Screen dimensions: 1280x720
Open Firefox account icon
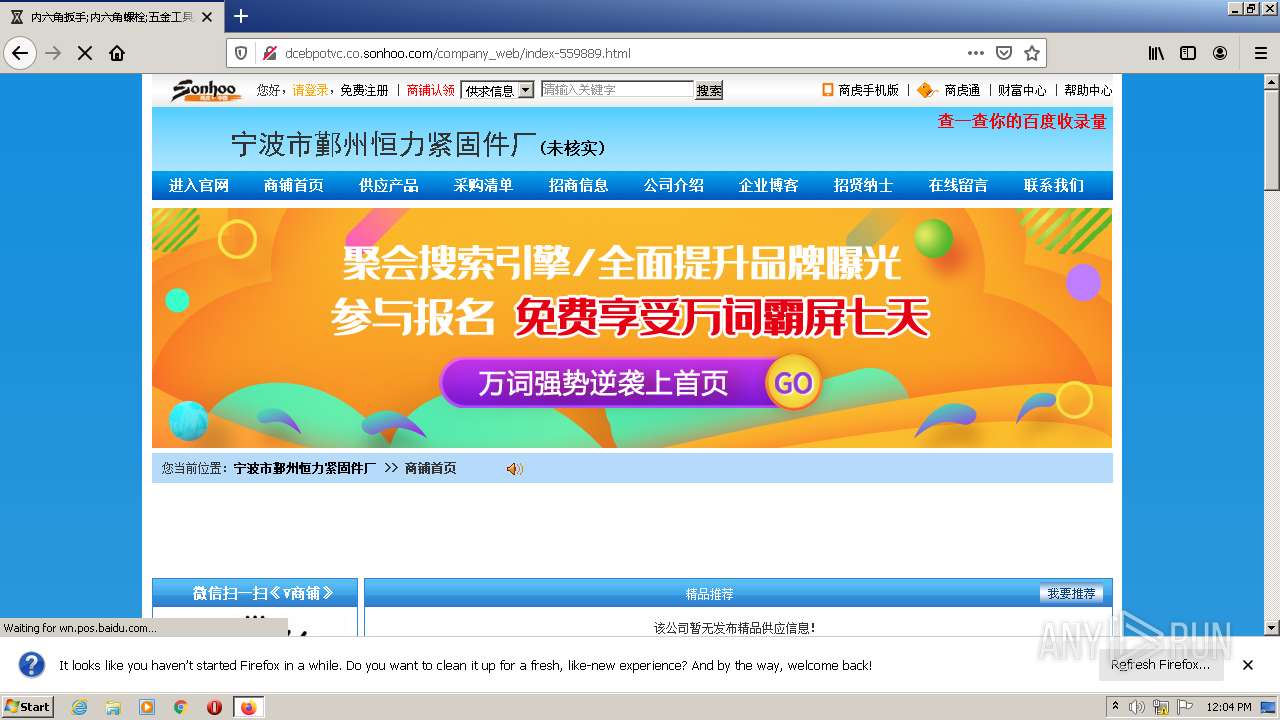(1220, 53)
